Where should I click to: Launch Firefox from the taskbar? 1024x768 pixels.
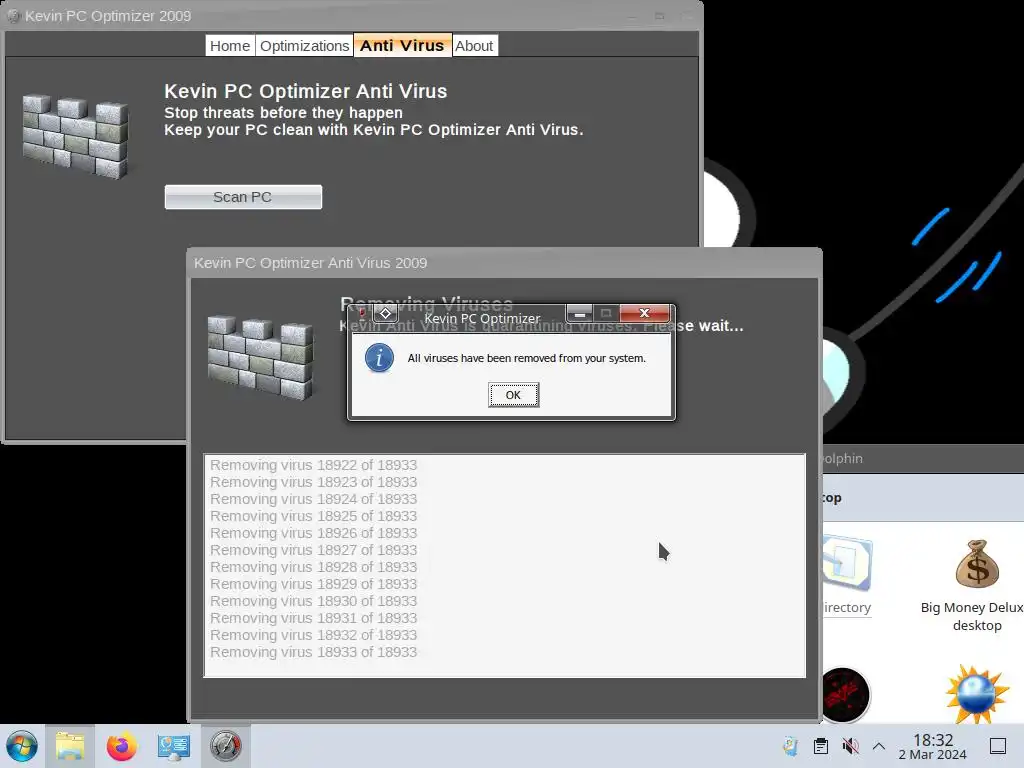click(121, 746)
